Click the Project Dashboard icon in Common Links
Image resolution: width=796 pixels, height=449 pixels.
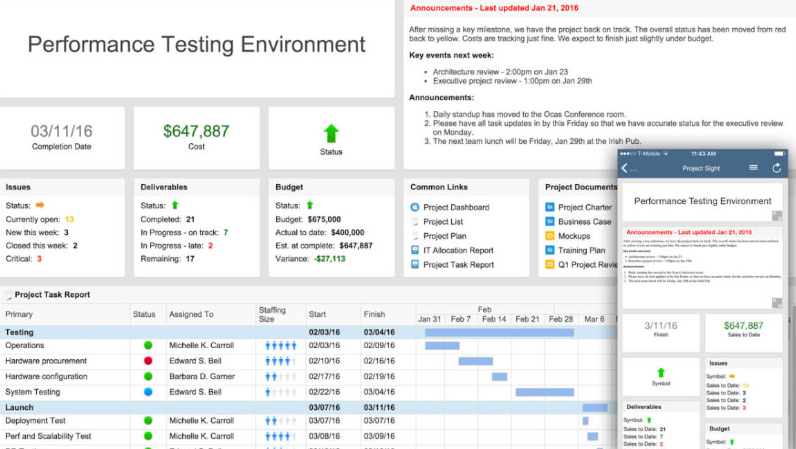[x=415, y=207]
